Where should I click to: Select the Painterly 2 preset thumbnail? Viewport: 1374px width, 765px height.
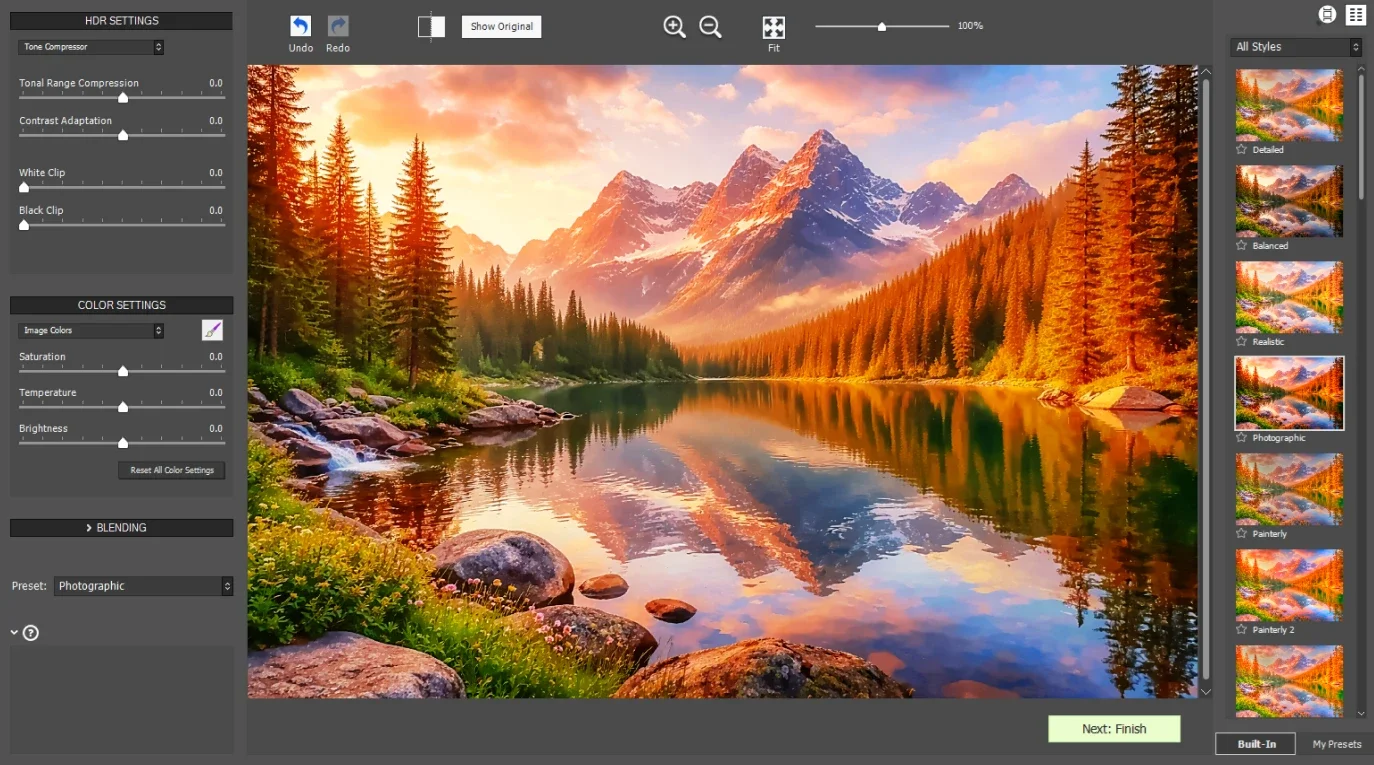pyautogui.click(x=1289, y=585)
